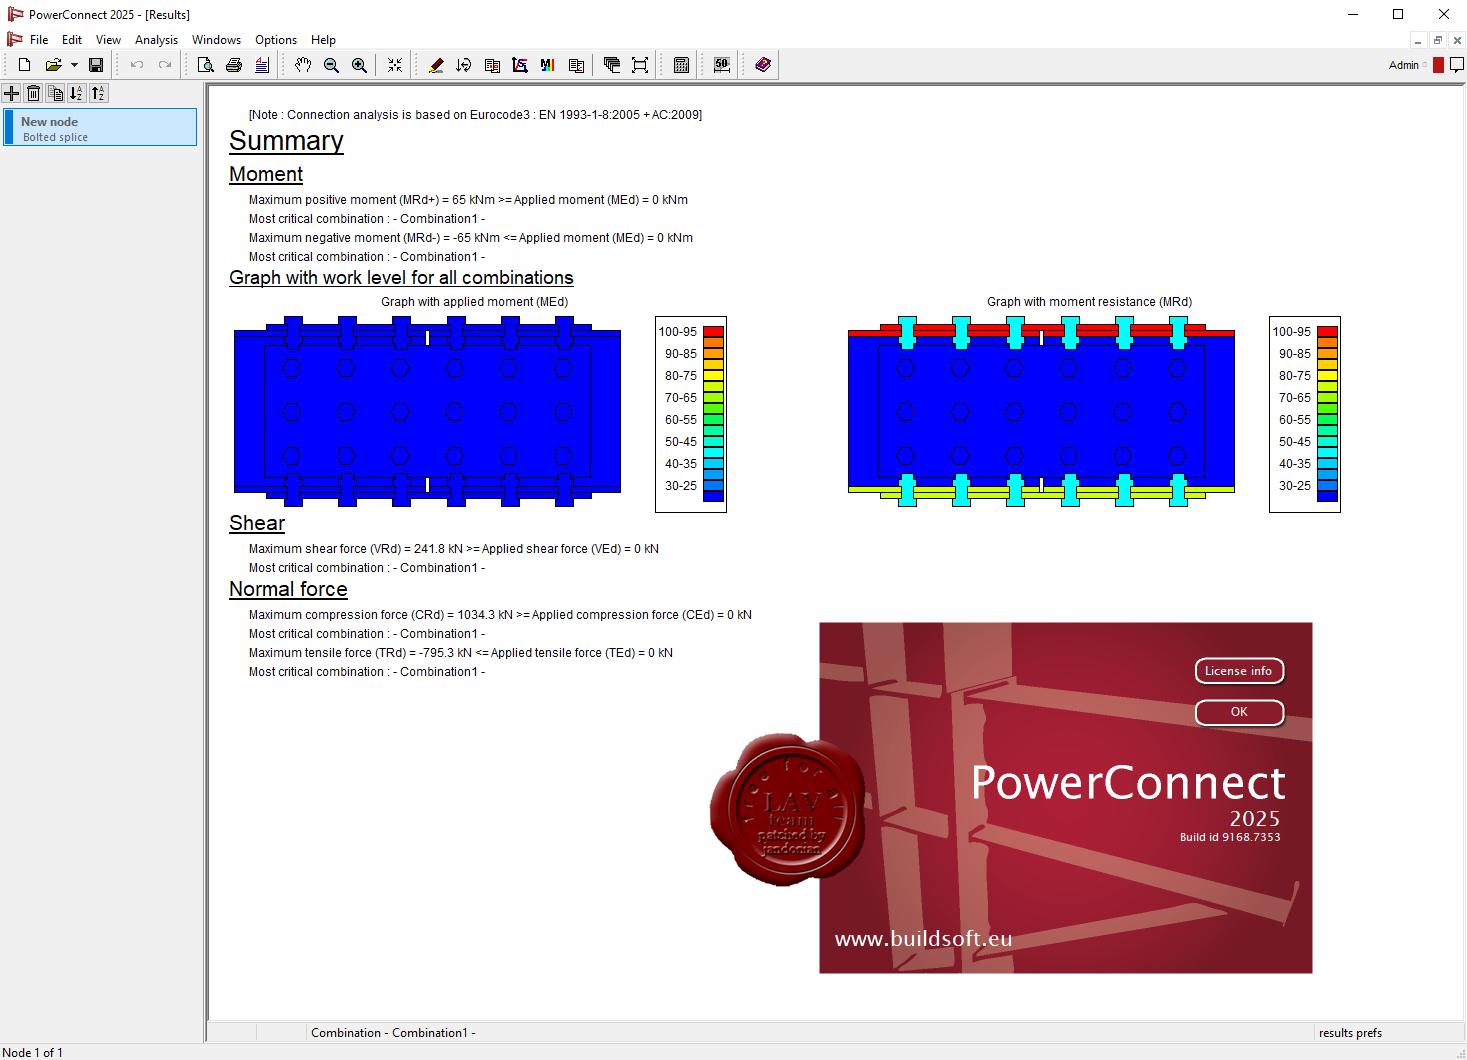
Task: Open the report document icon
Action: click(262, 65)
